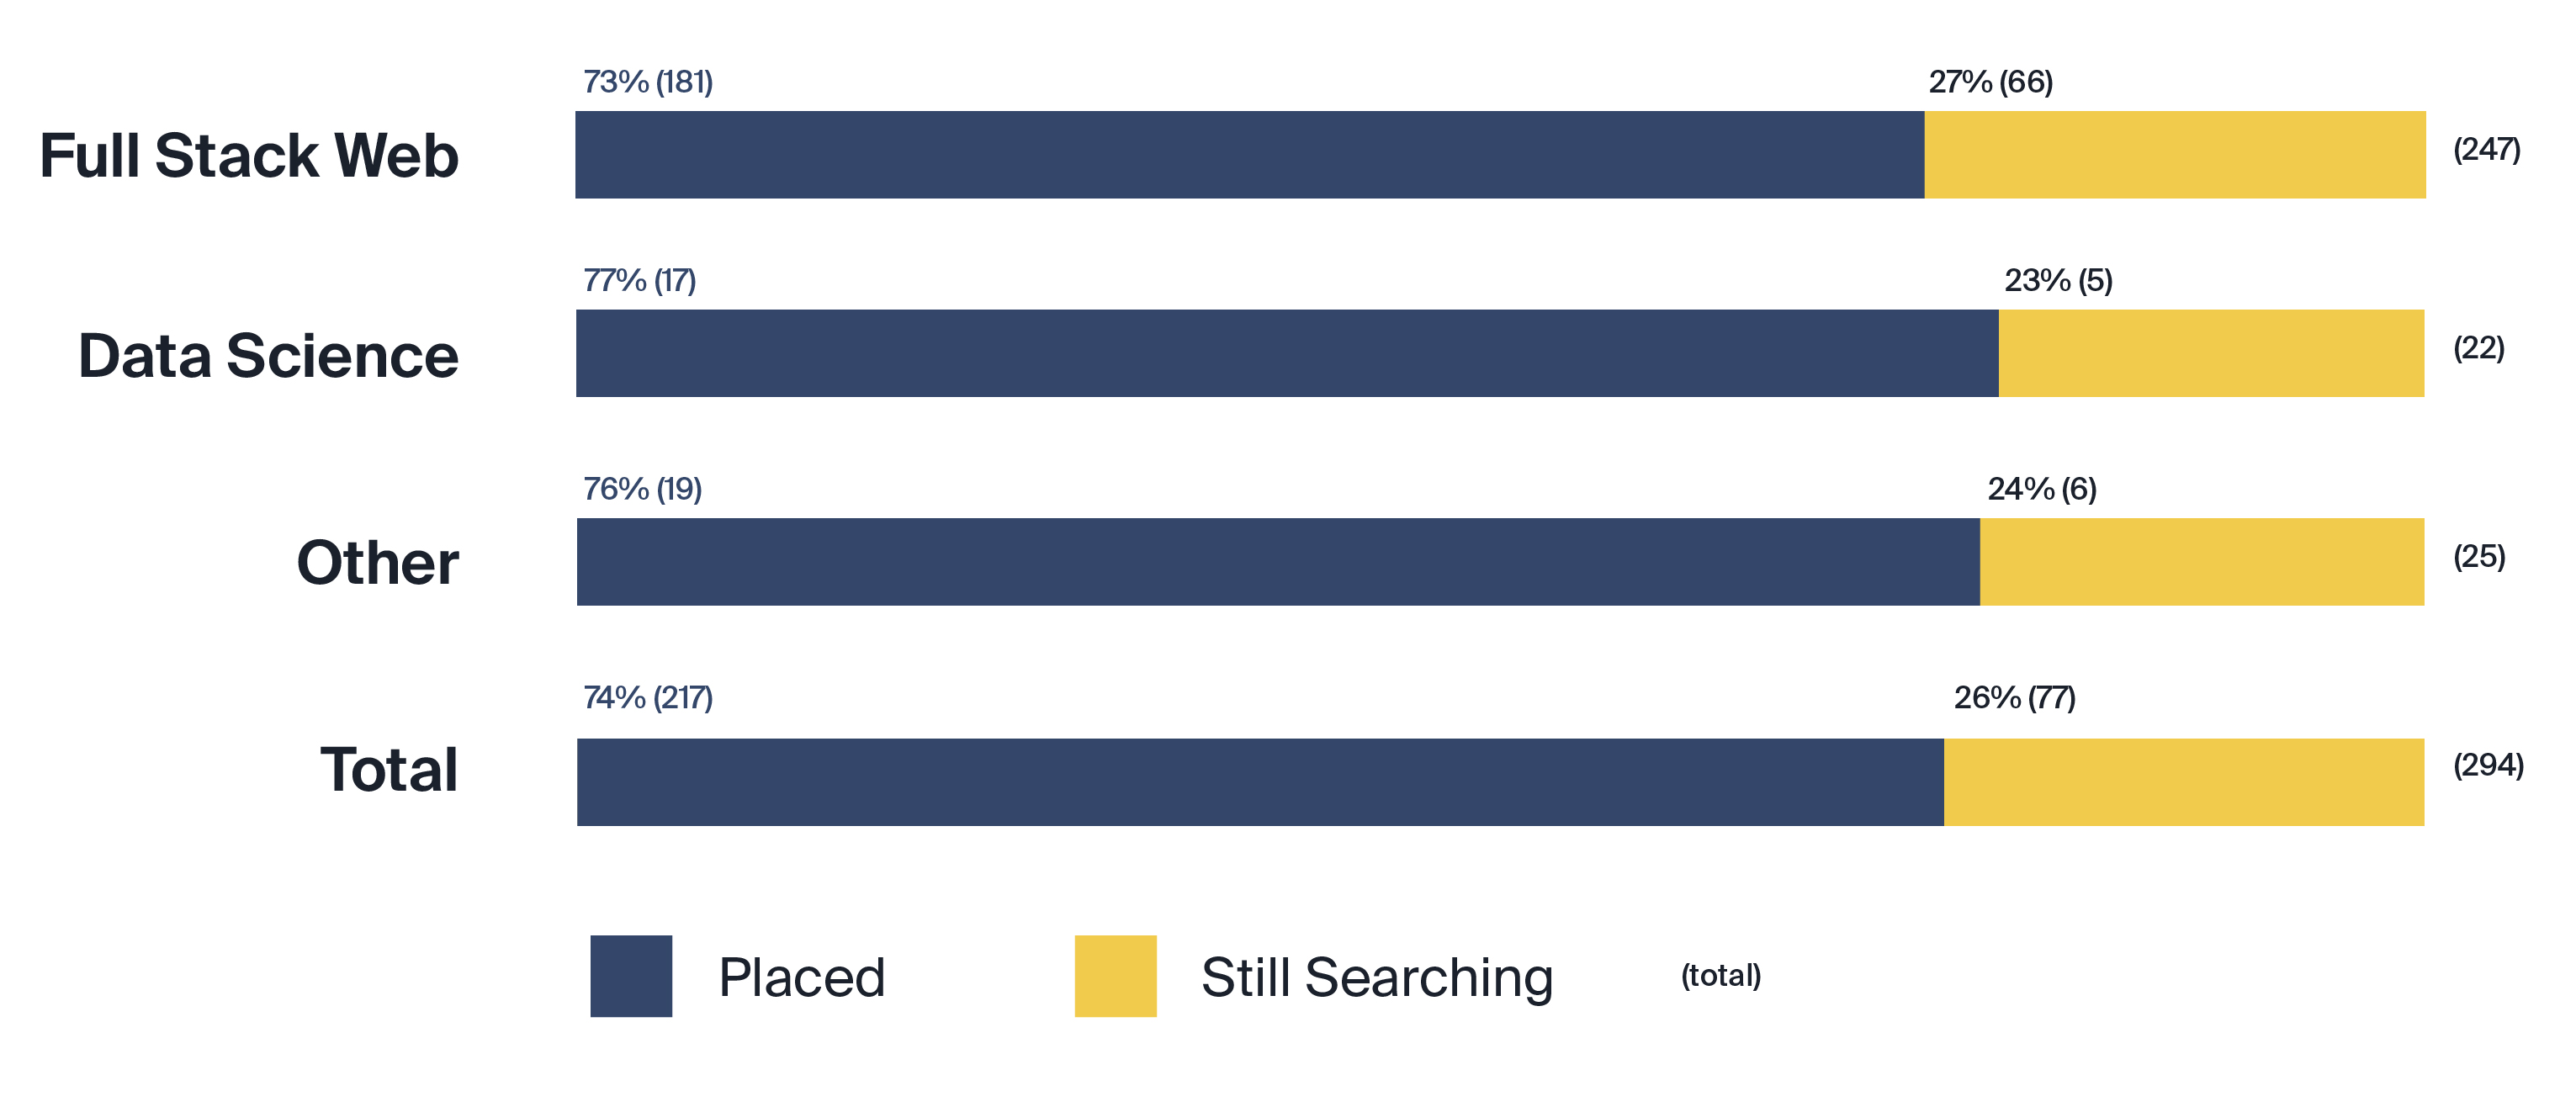Select the Full Stack Web placed bar segment

coord(1250,154)
